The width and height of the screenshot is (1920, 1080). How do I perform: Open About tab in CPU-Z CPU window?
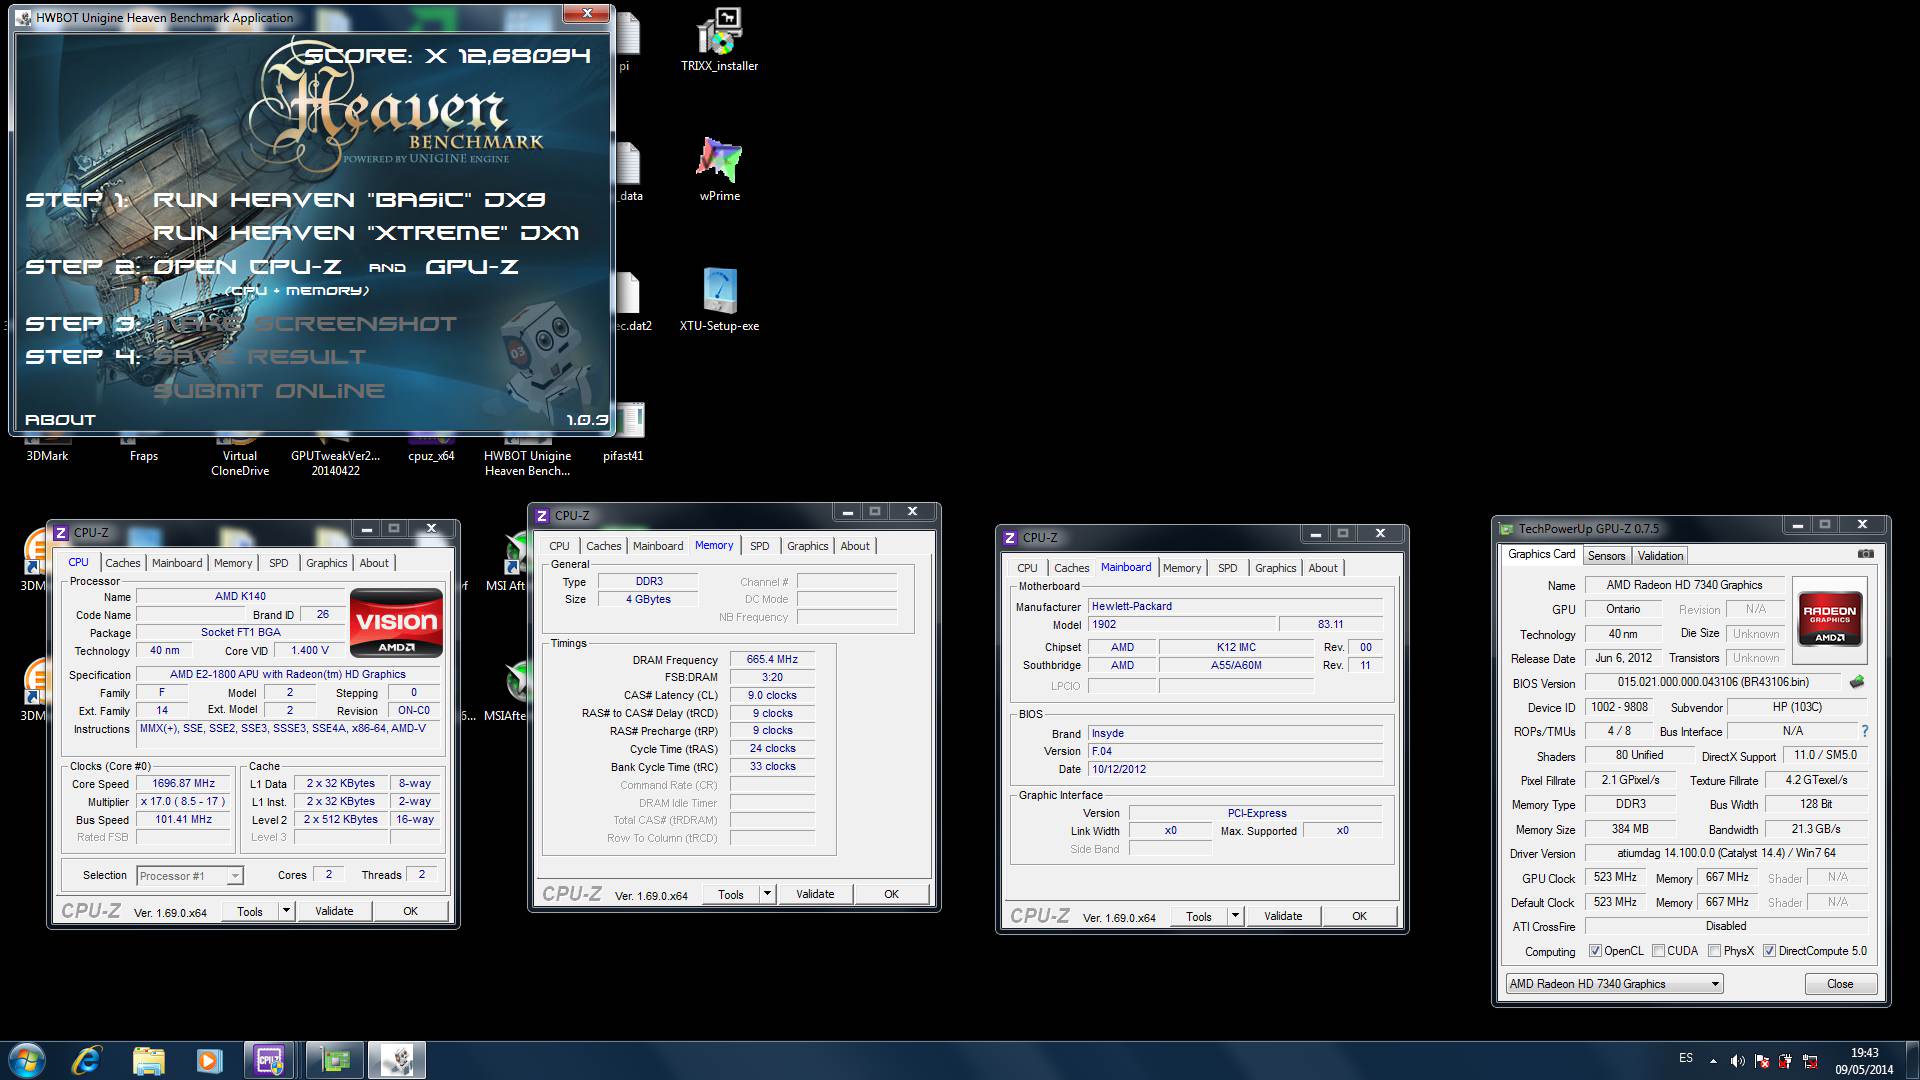(374, 563)
